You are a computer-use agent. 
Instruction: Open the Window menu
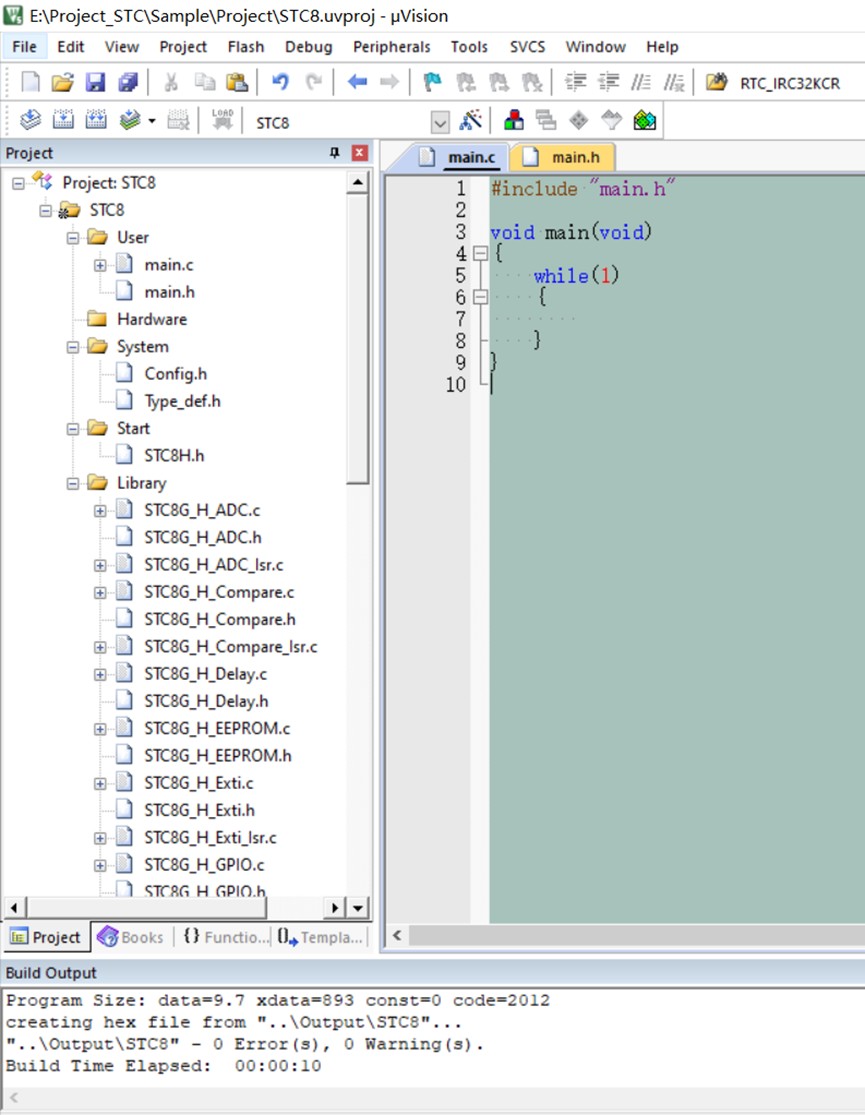pyautogui.click(x=595, y=47)
